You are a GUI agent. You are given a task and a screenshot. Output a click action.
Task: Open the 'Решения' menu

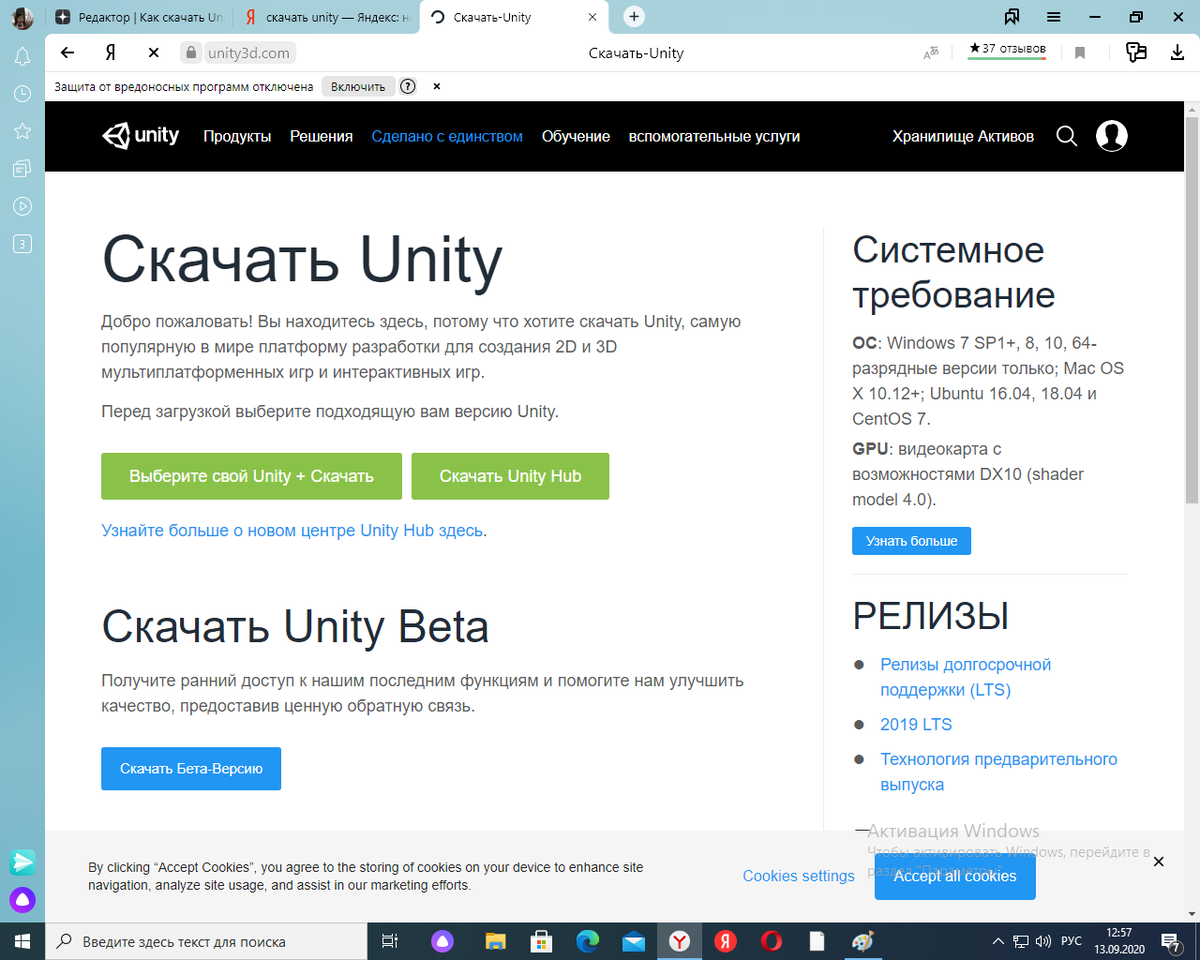[x=321, y=136]
